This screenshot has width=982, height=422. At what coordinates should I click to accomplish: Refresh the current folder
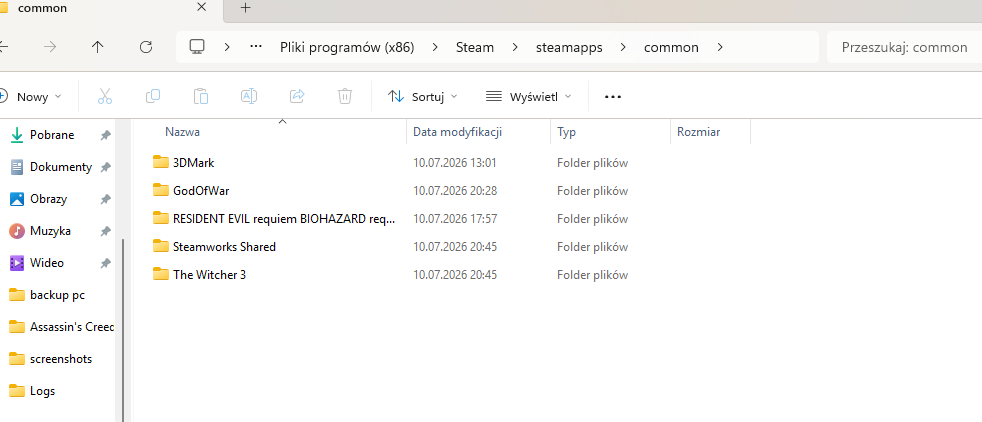pyautogui.click(x=146, y=47)
